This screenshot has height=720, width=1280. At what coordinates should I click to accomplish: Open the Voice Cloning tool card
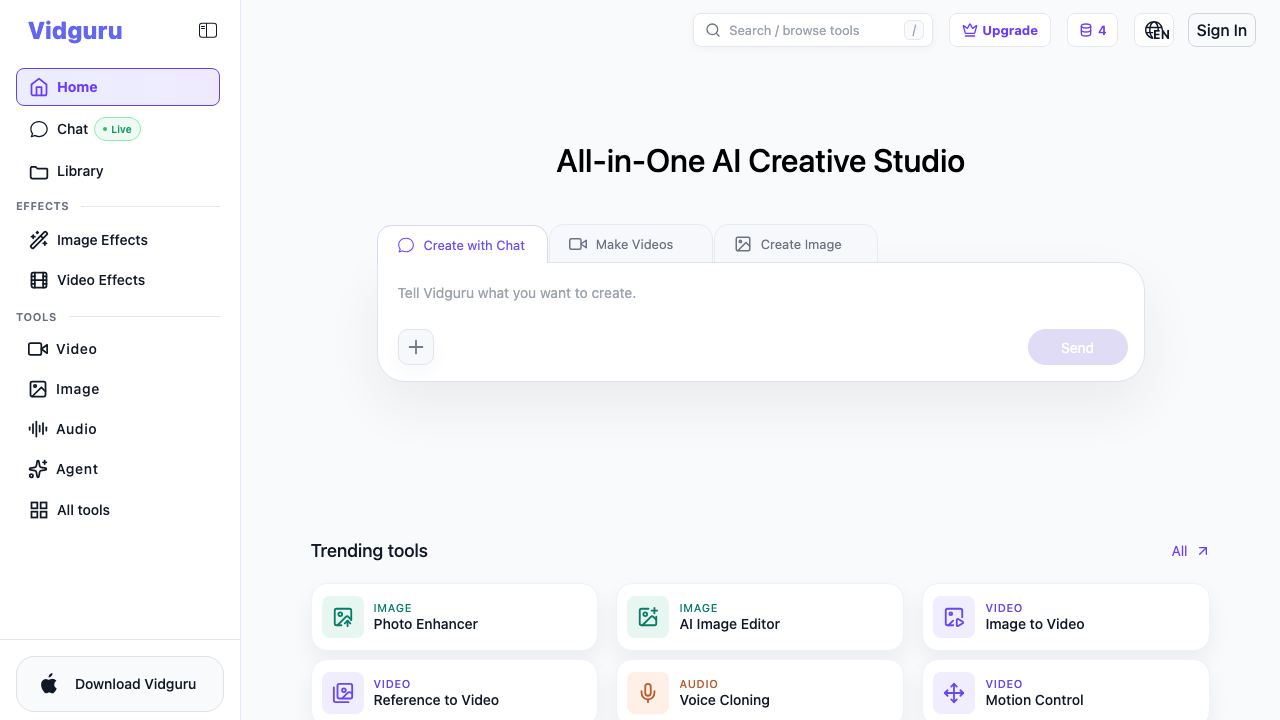pos(760,692)
